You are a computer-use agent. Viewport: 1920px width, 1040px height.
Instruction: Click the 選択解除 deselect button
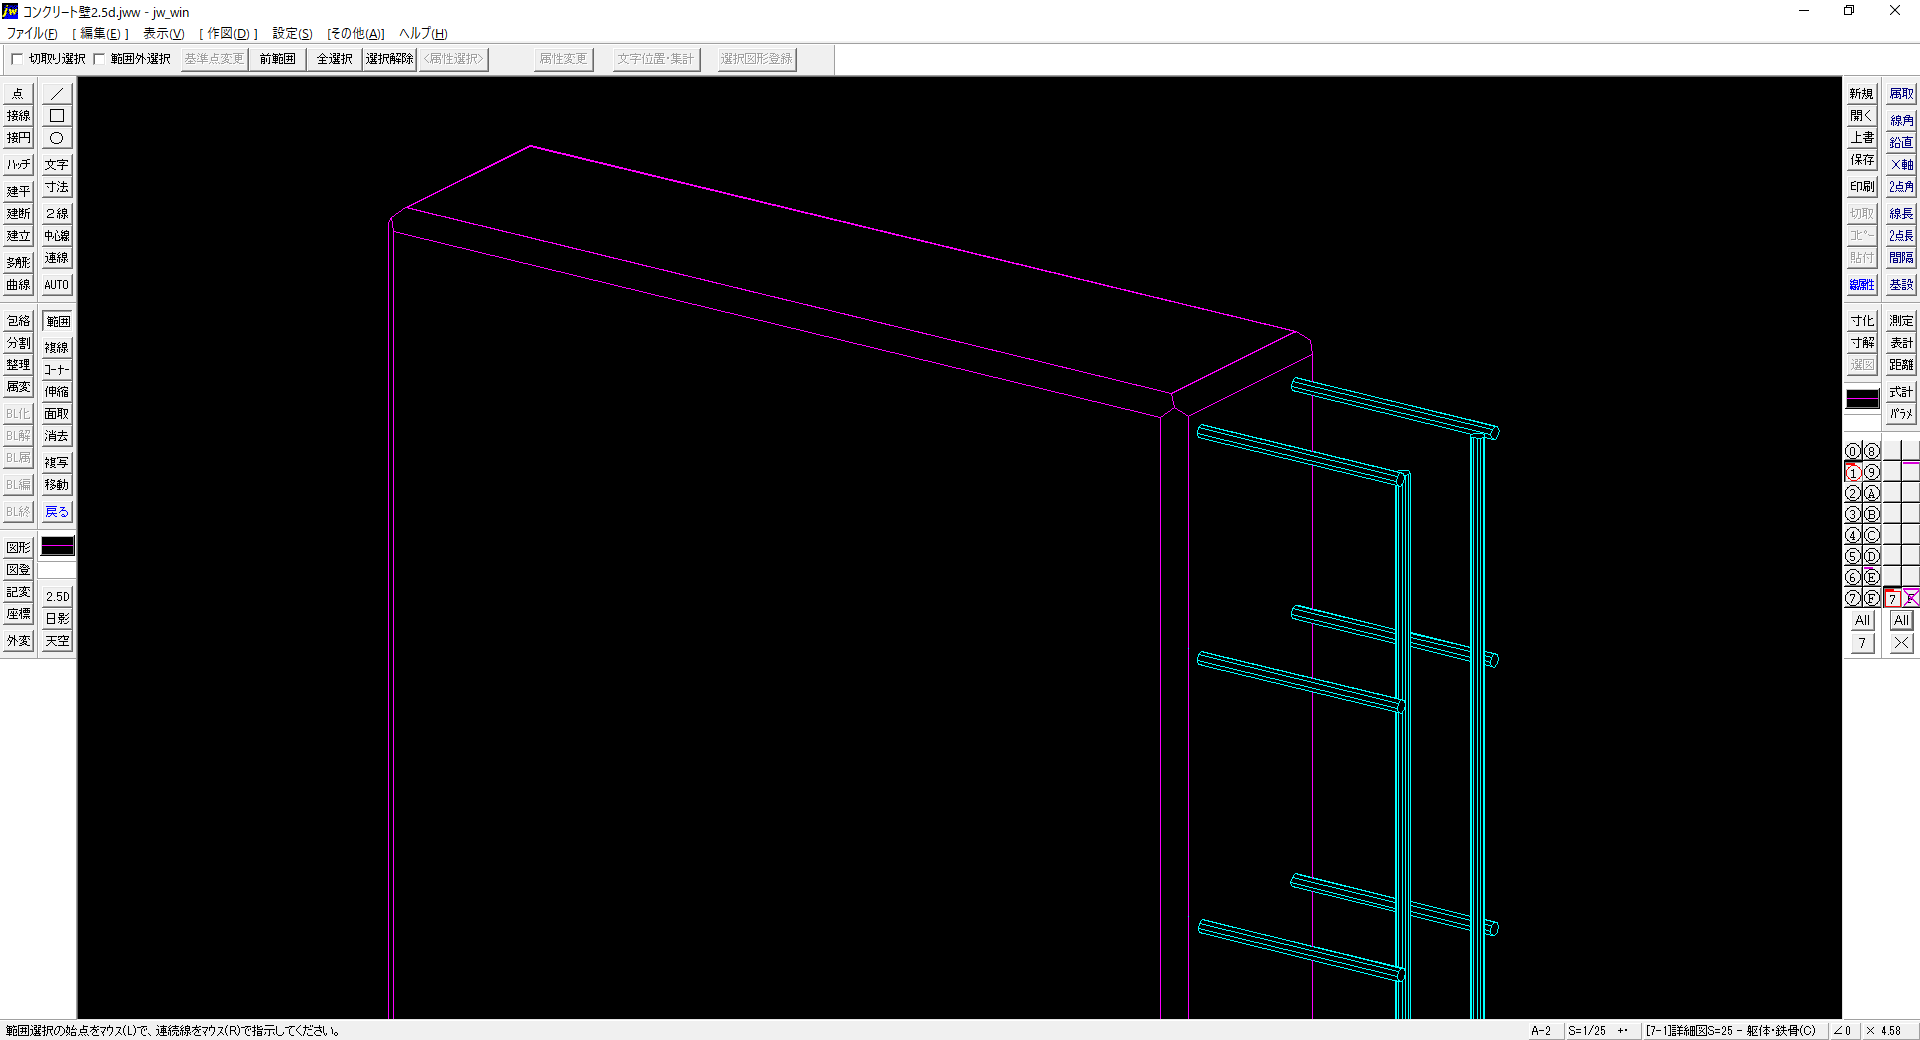tap(389, 59)
